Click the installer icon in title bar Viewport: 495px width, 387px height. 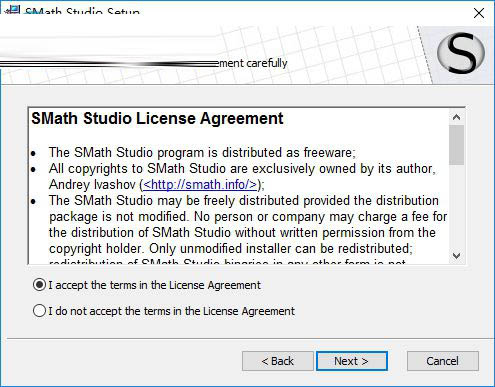pyautogui.click(x=13, y=10)
